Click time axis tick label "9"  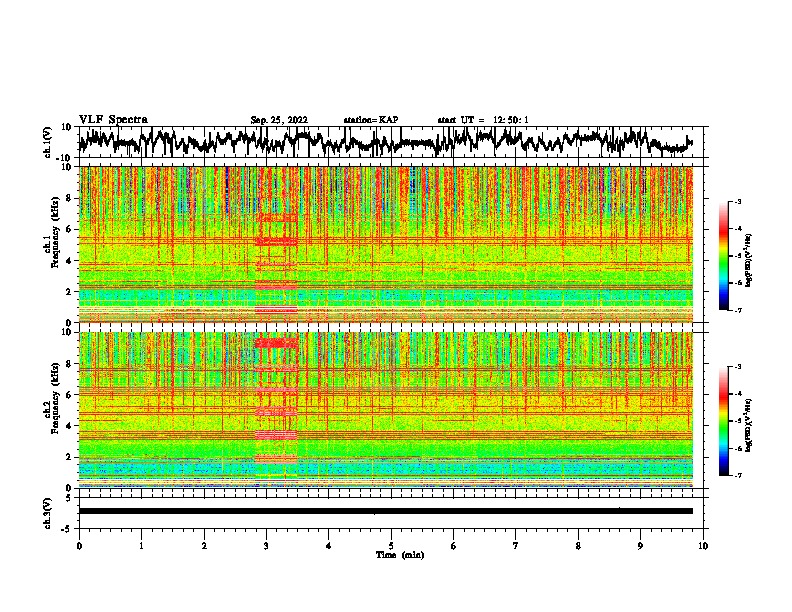(x=640, y=546)
